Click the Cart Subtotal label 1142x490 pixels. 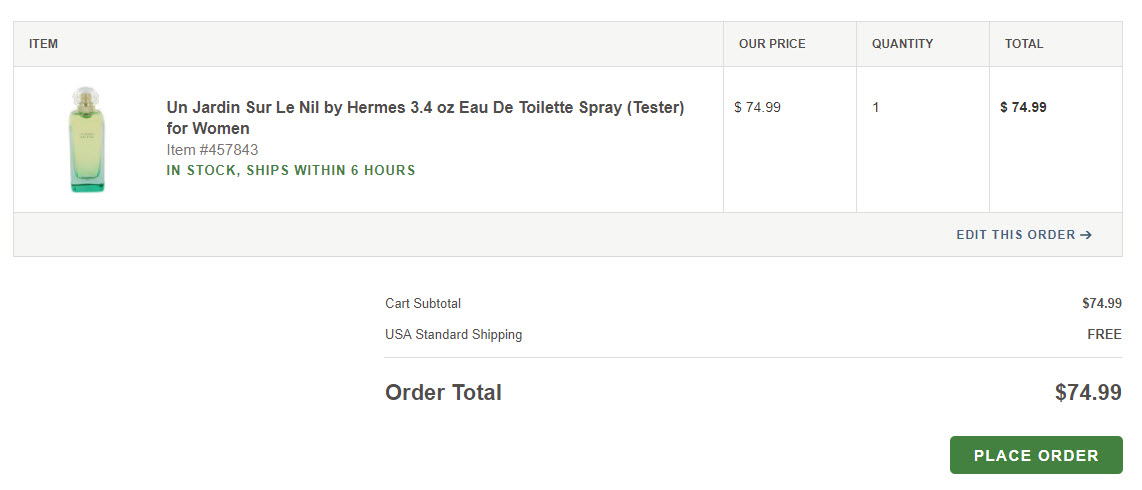423,304
